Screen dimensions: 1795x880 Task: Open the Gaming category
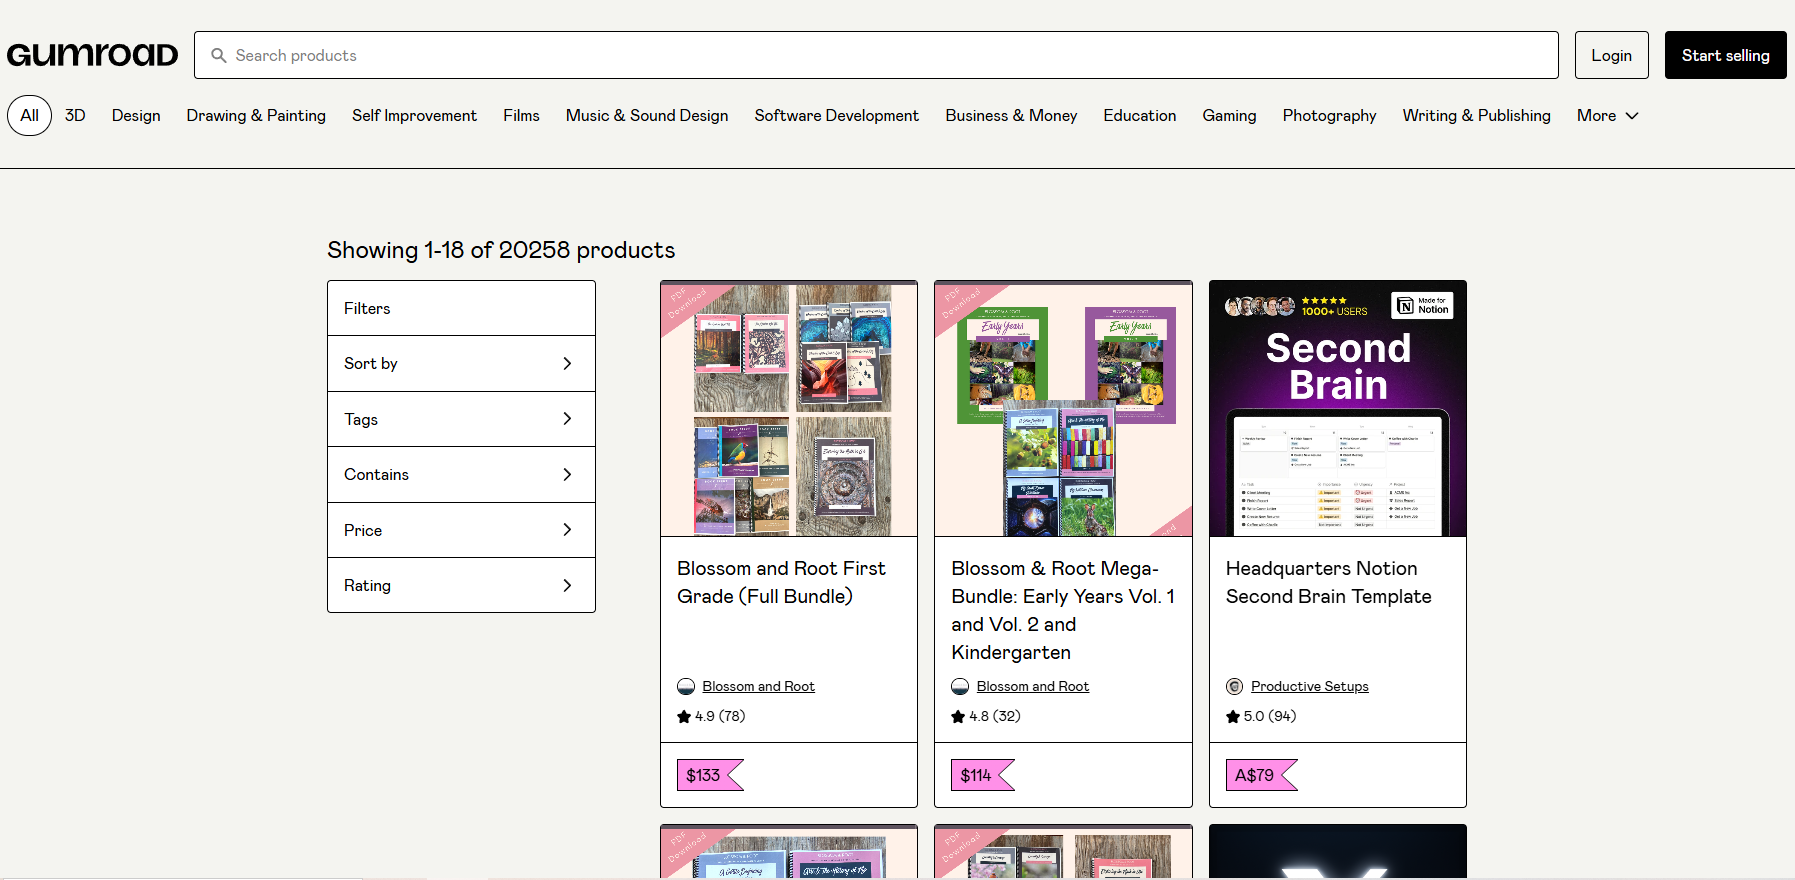1229,116
